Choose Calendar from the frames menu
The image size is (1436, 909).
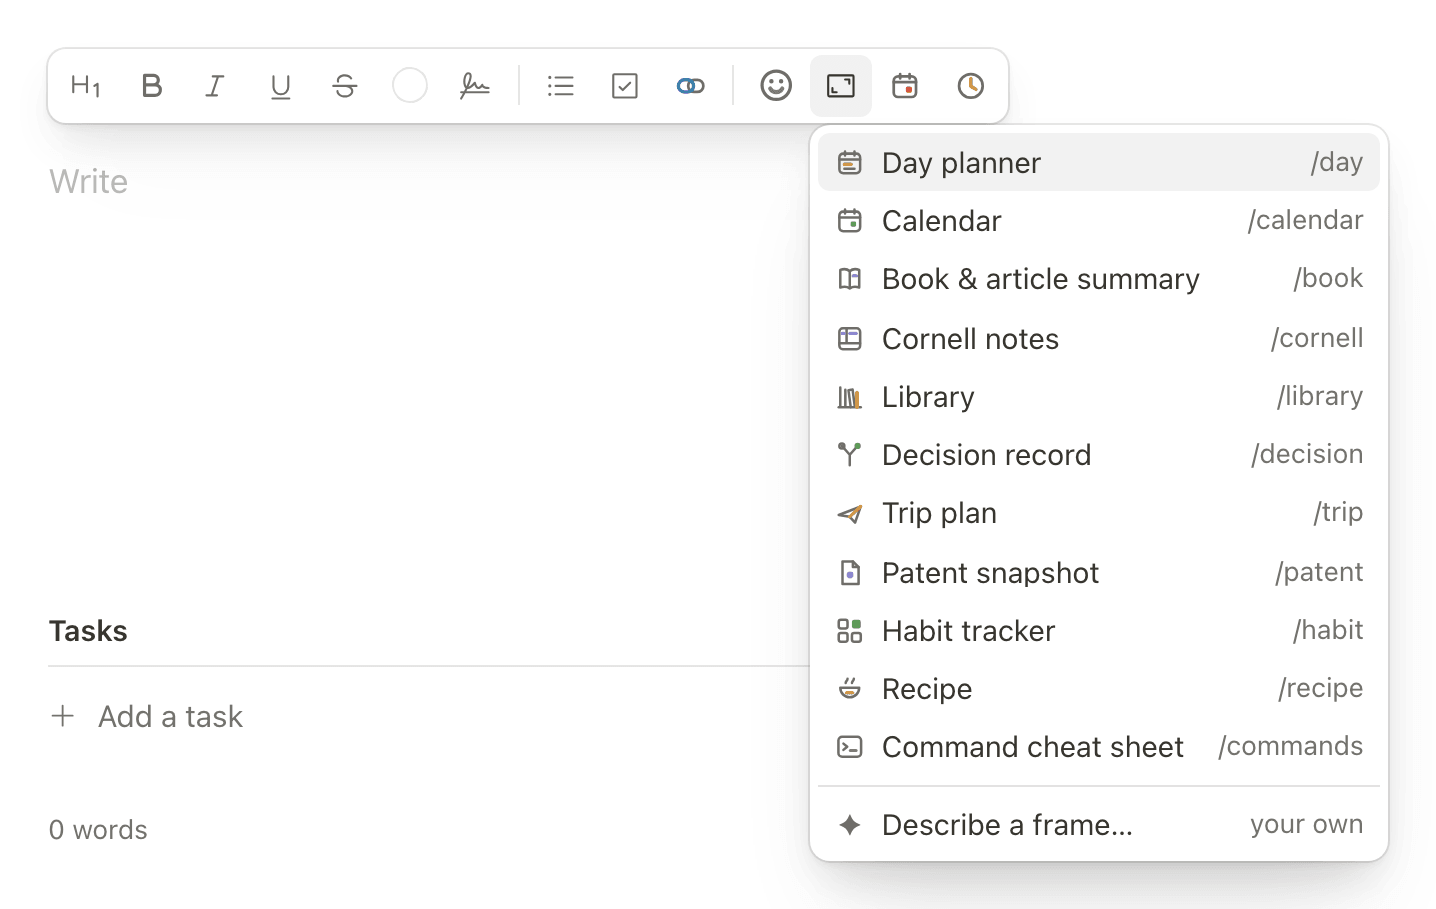click(1099, 220)
